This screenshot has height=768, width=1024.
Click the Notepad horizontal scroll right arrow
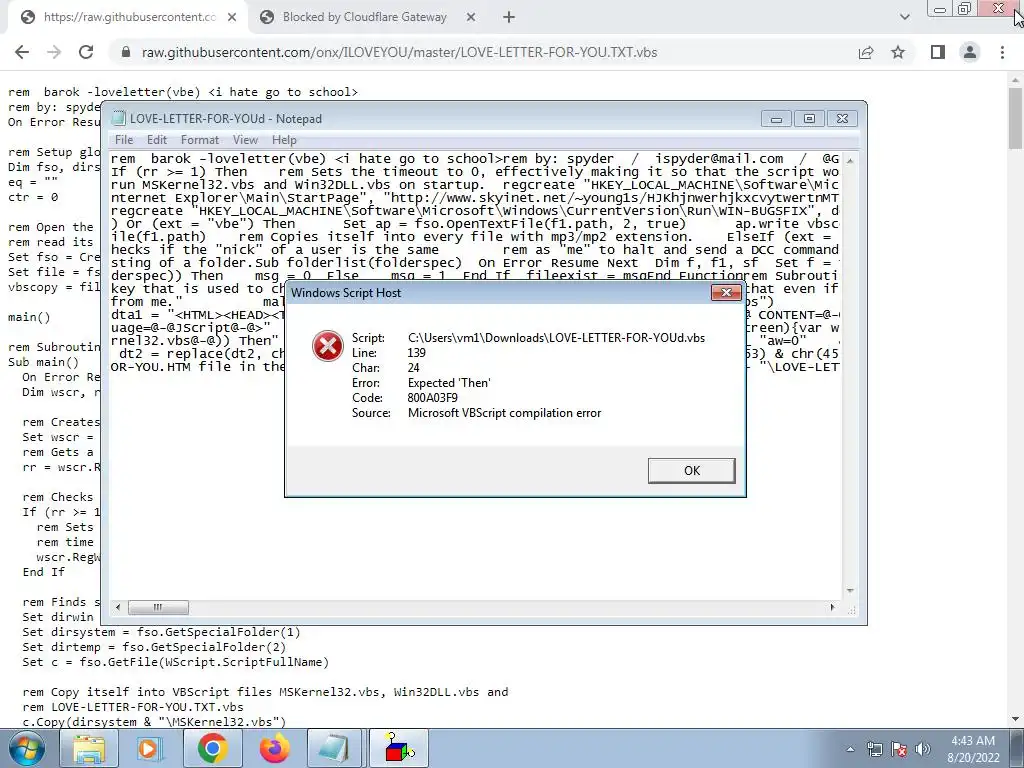click(x=832, y=607)
